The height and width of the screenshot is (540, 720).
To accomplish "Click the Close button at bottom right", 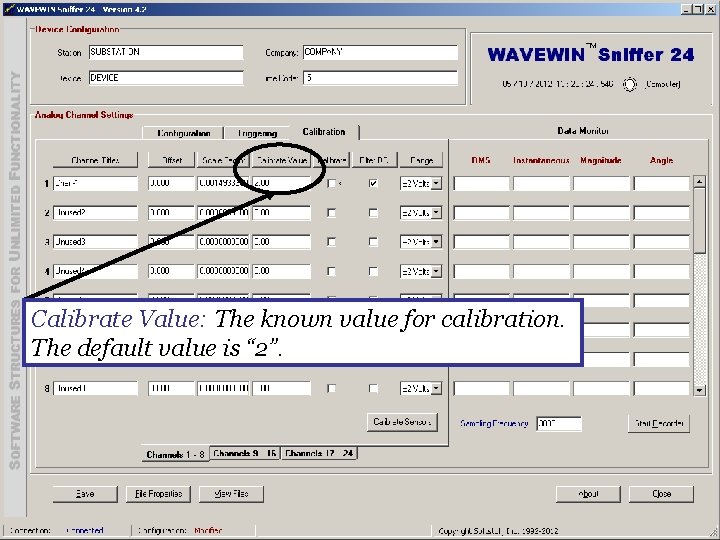I will 661,494.
